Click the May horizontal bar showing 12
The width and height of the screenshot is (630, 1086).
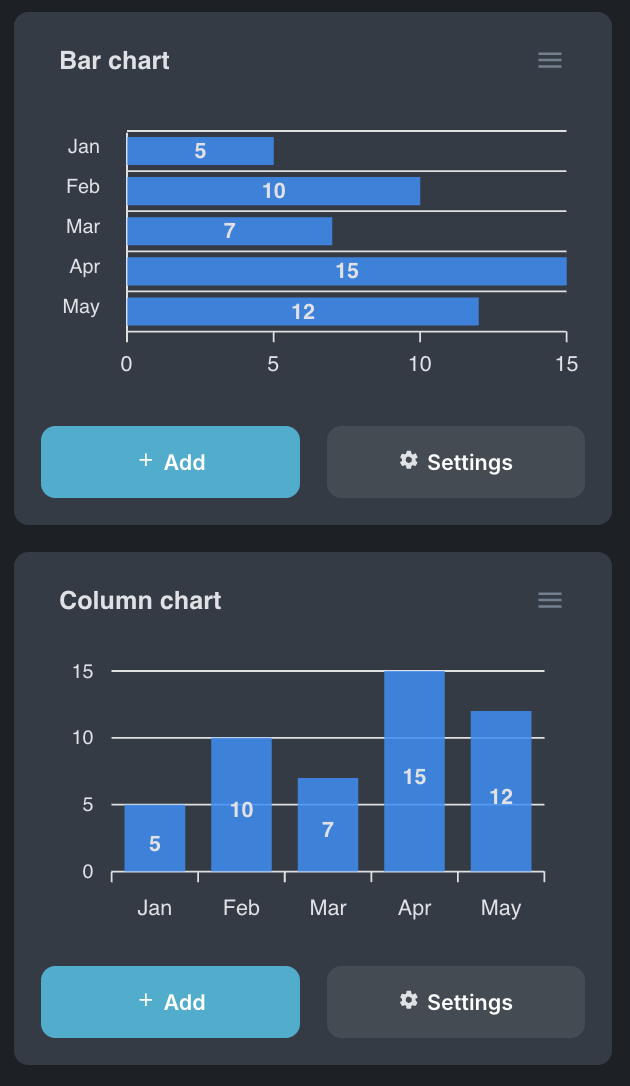(302, 311)
